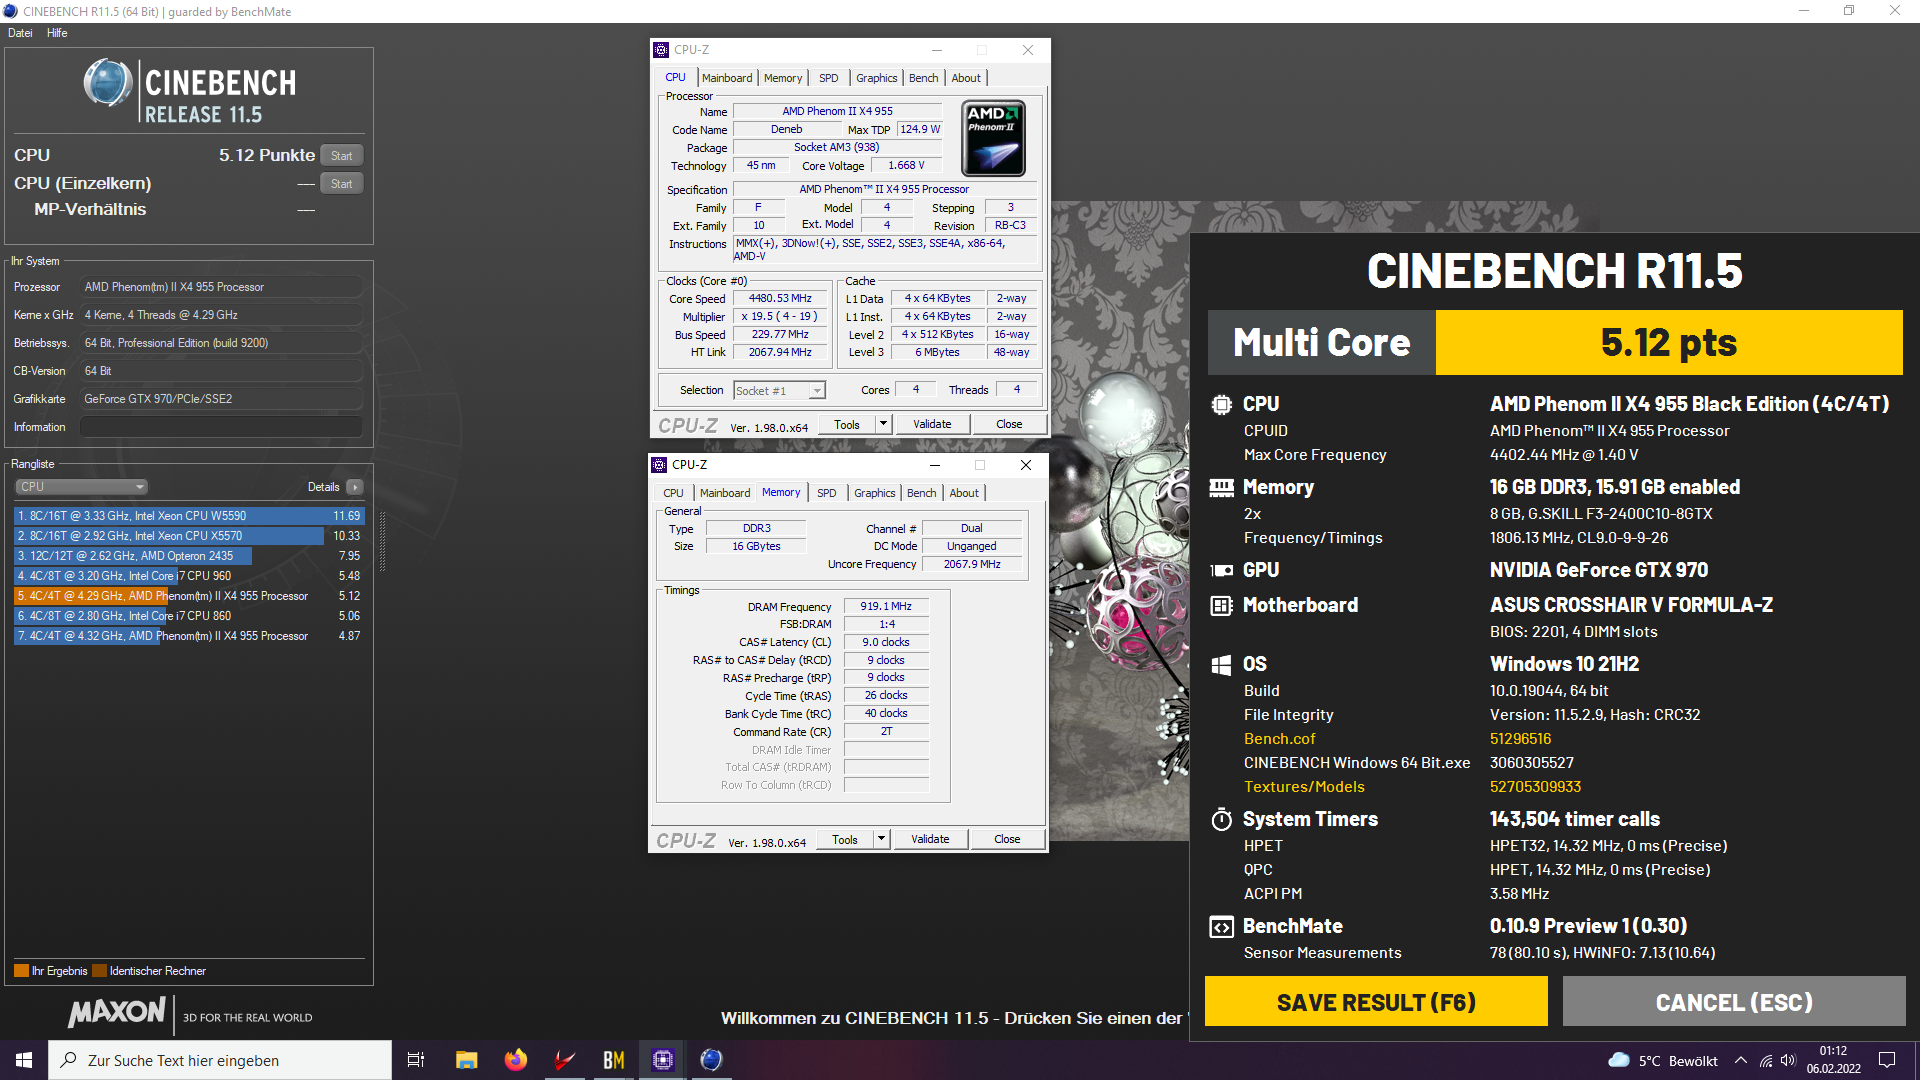Viewport: 1920px width, 1080px height.
Task: Click the AMD Phenom II processor logo
Action: click(x=993, y=138)
